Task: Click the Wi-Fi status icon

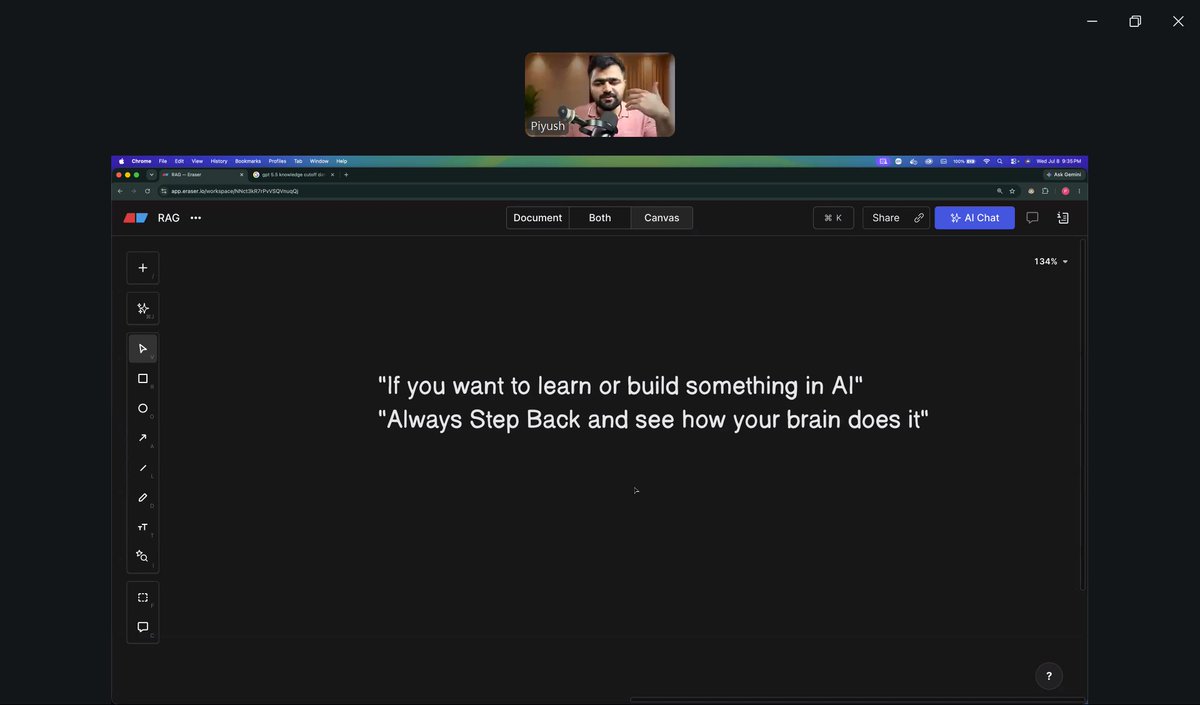Action: [x=986, y=161]
